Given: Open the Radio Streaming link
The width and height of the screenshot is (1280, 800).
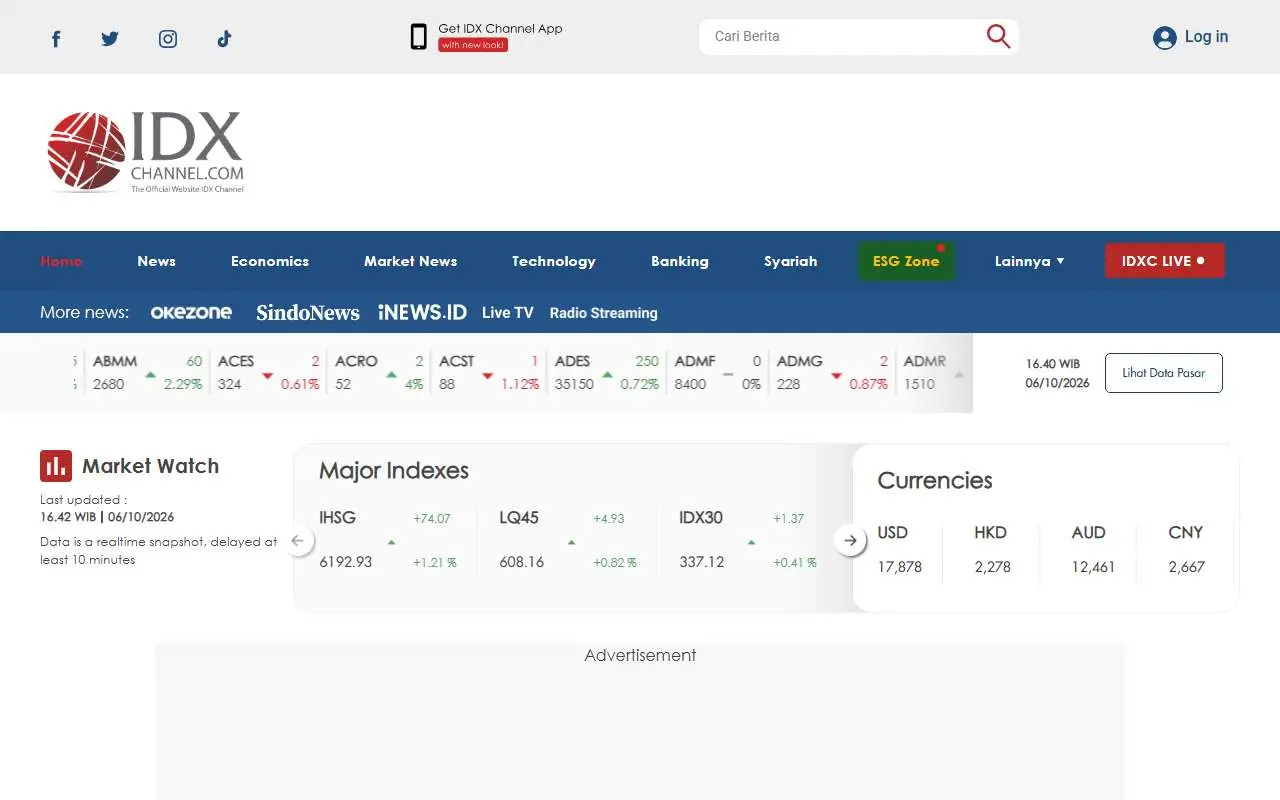Looking at the screenshot, I should (603, 313).
